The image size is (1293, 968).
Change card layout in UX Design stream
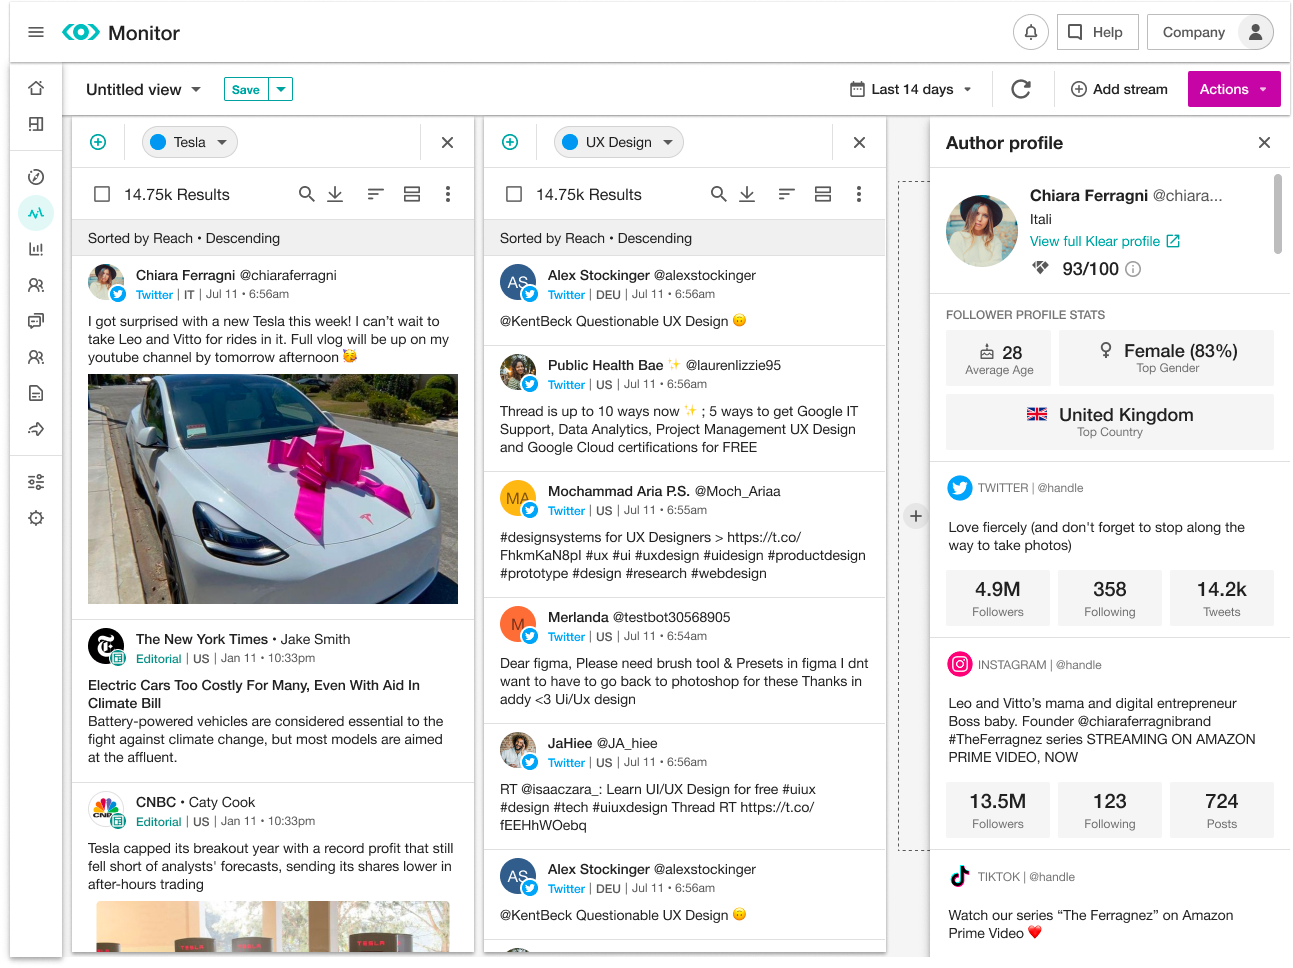823,194
